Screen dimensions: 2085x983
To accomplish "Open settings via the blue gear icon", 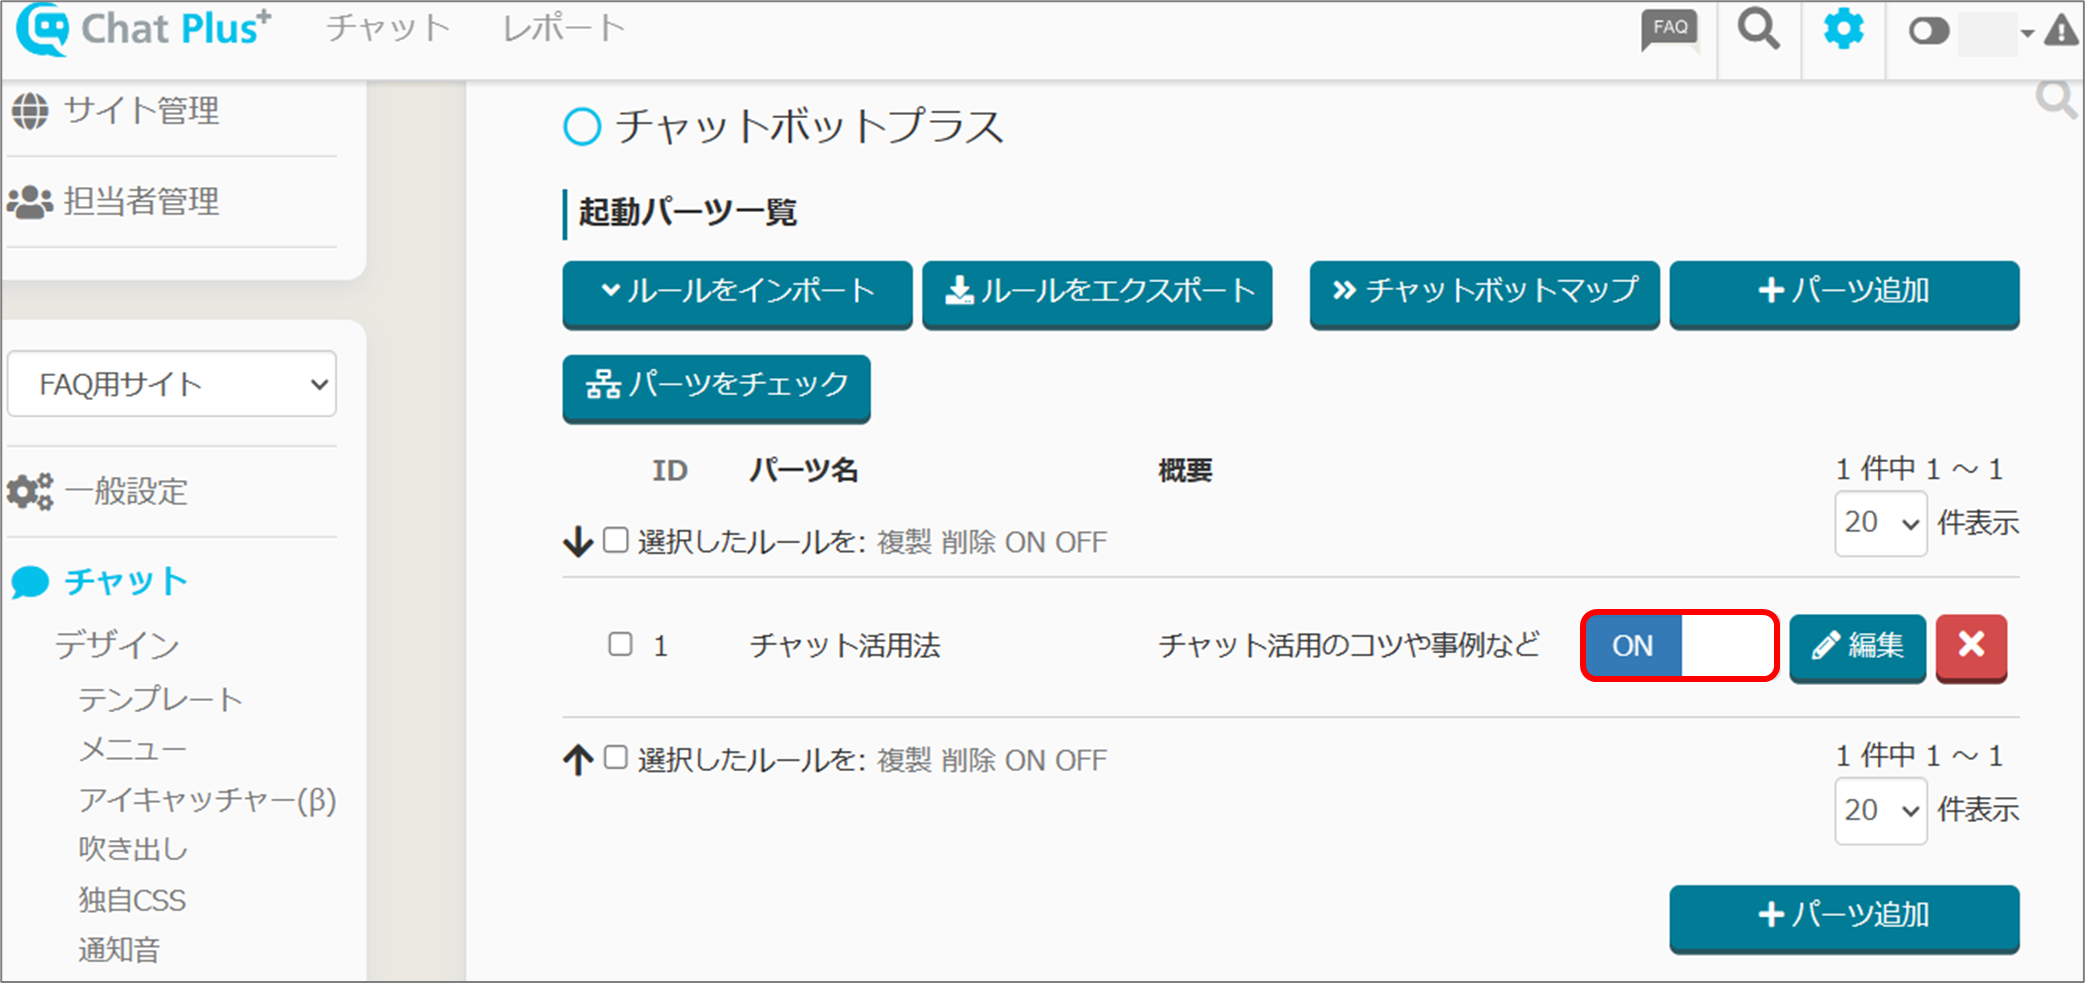I will click(1843, 30).
